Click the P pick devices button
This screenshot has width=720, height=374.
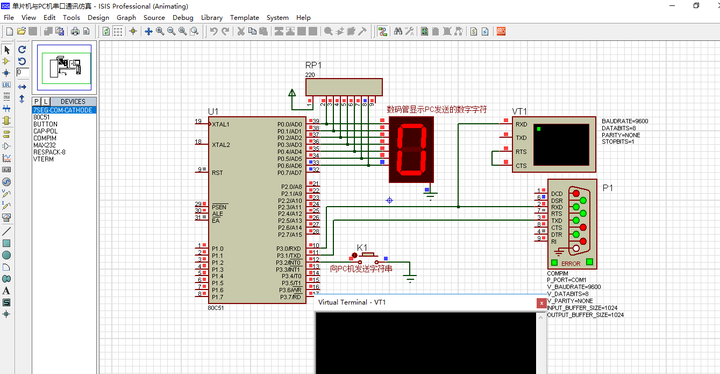(36, 102)
